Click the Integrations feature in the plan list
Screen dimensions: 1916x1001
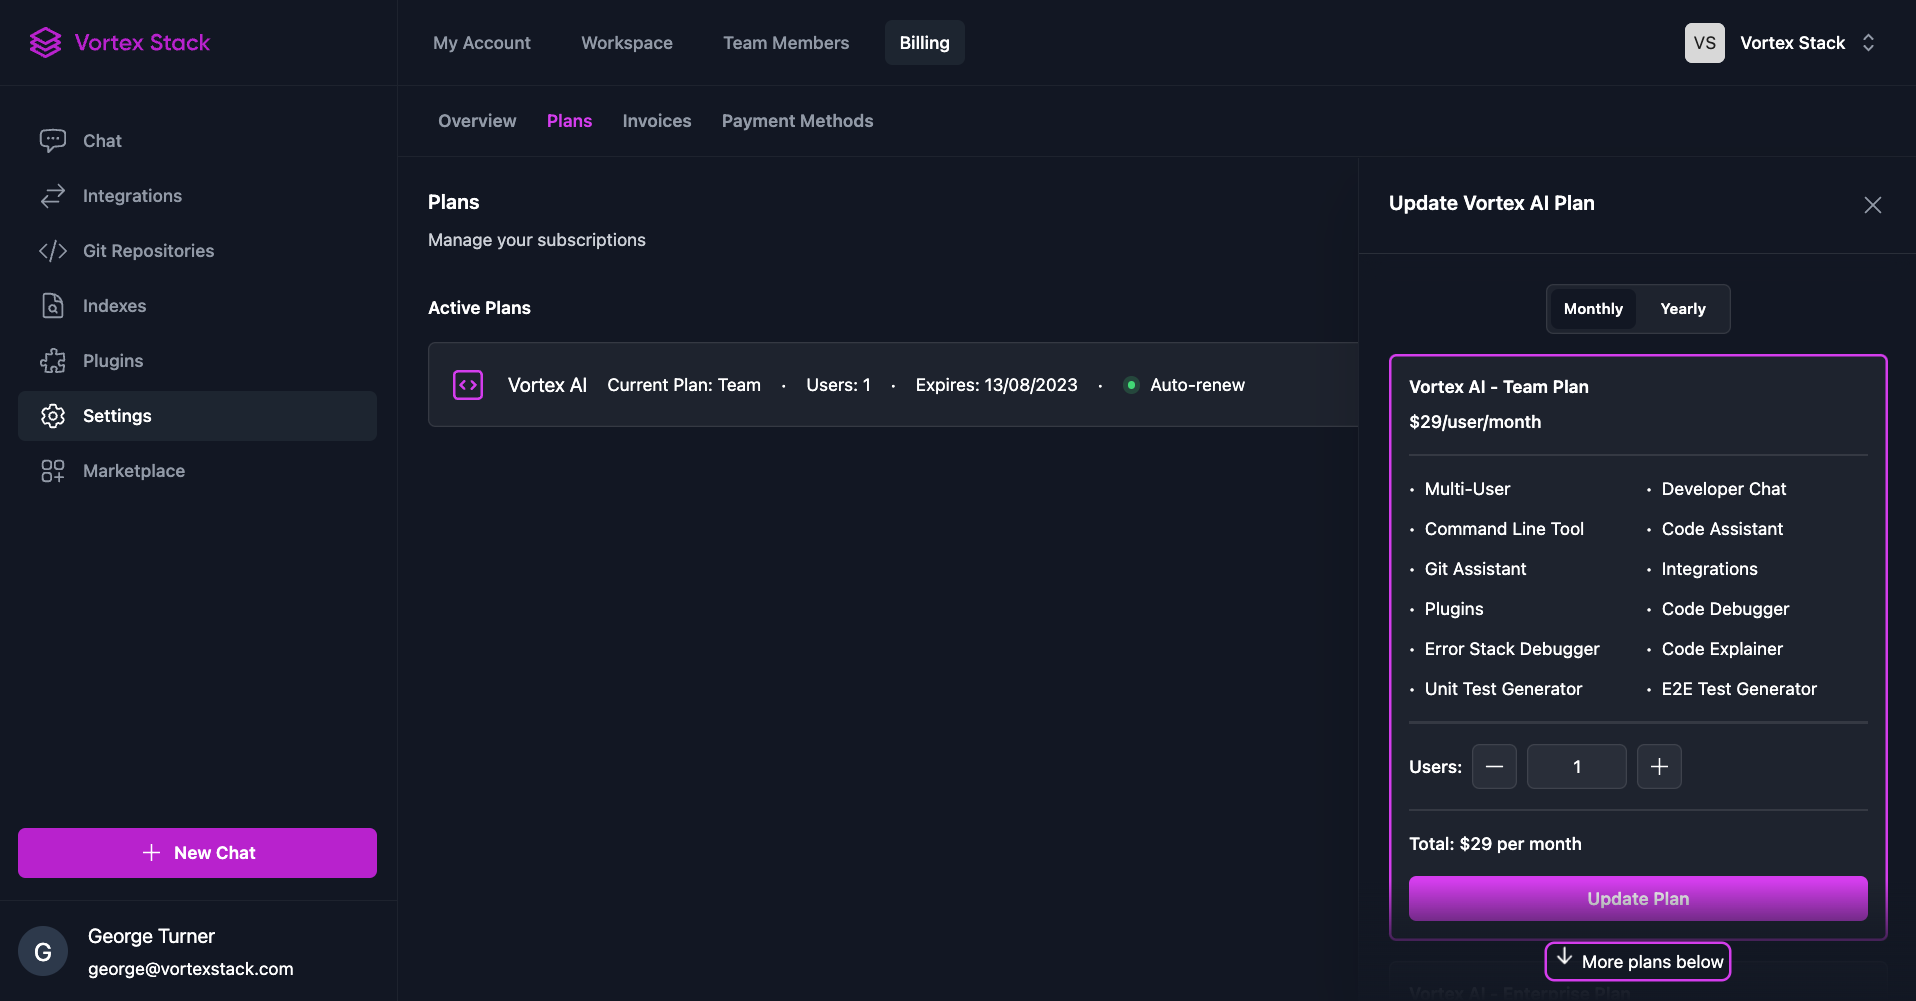click(1709, 569)
